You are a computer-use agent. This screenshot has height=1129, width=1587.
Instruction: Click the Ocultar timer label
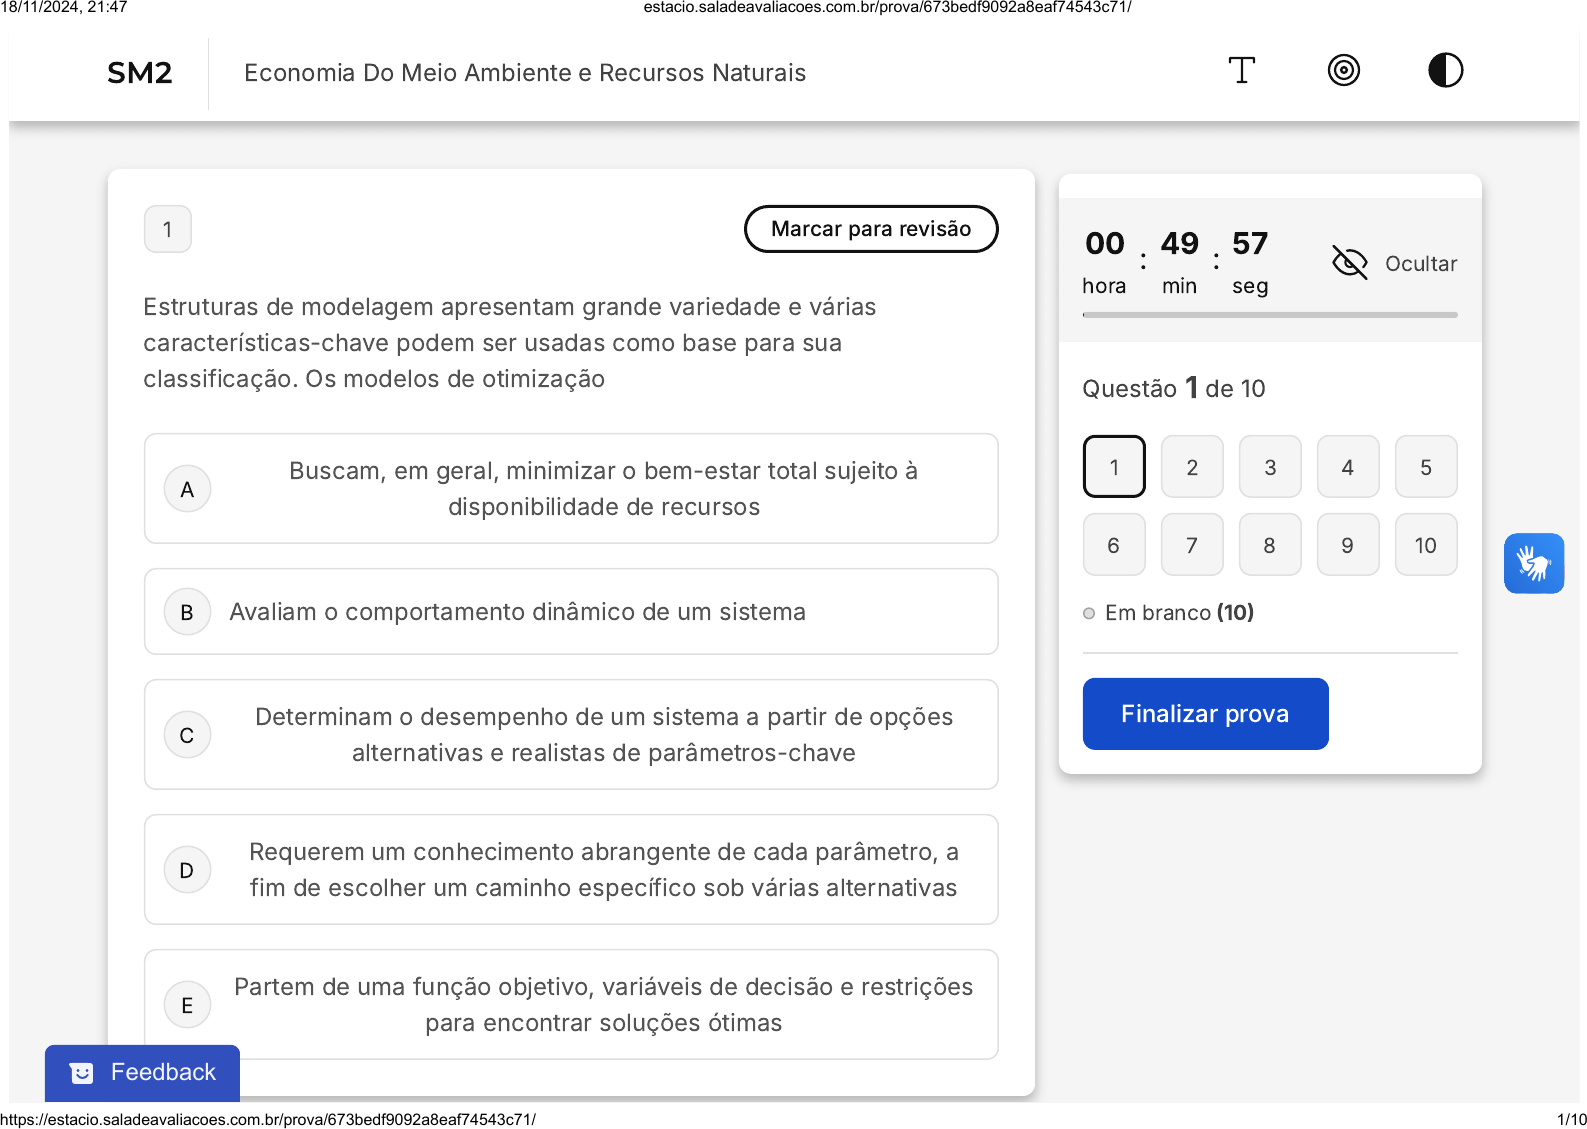[1420, 264]
